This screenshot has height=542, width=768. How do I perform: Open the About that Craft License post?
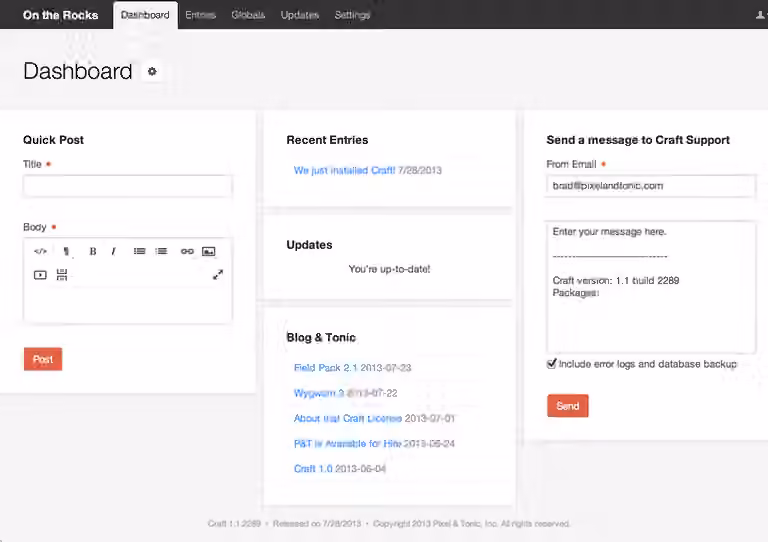[x=348, y=418]
